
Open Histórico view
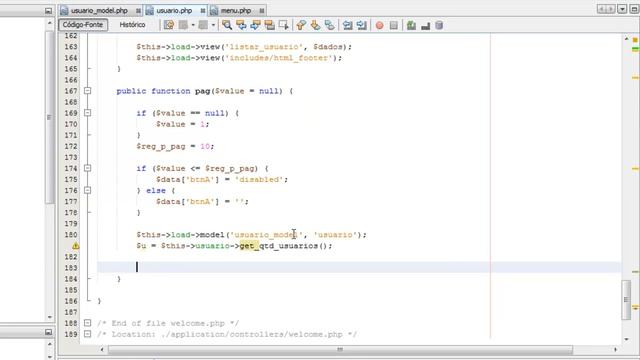[x=132, y=25]
